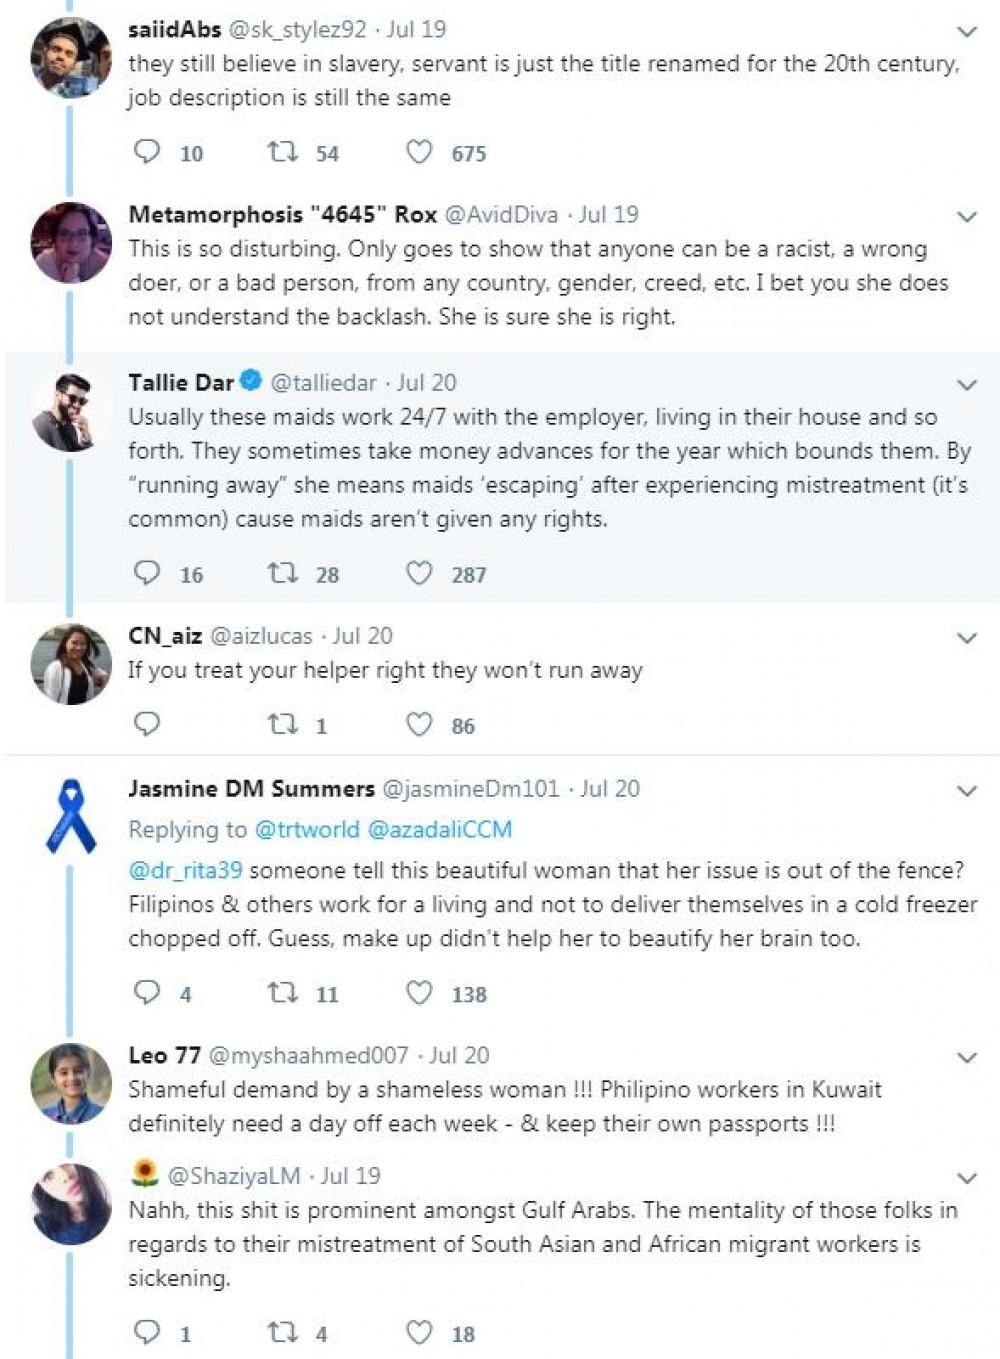1000x1359 pixels.
Task: Reply to CN_aiz's helper tweet
Action: click(x=147, y=724)
